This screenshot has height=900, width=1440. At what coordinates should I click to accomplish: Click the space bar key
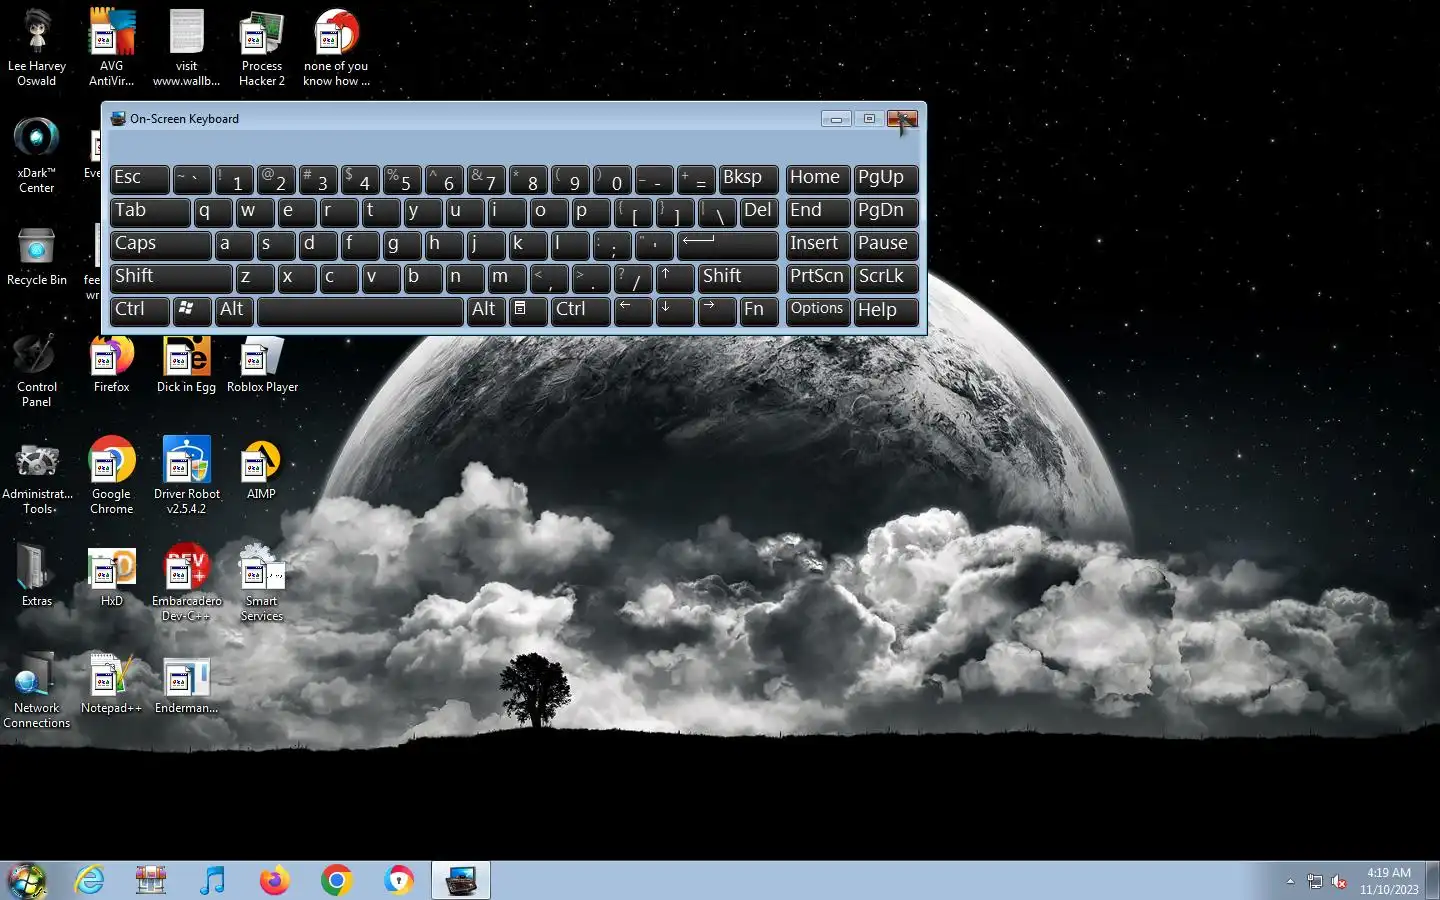[x=360, y=310]
